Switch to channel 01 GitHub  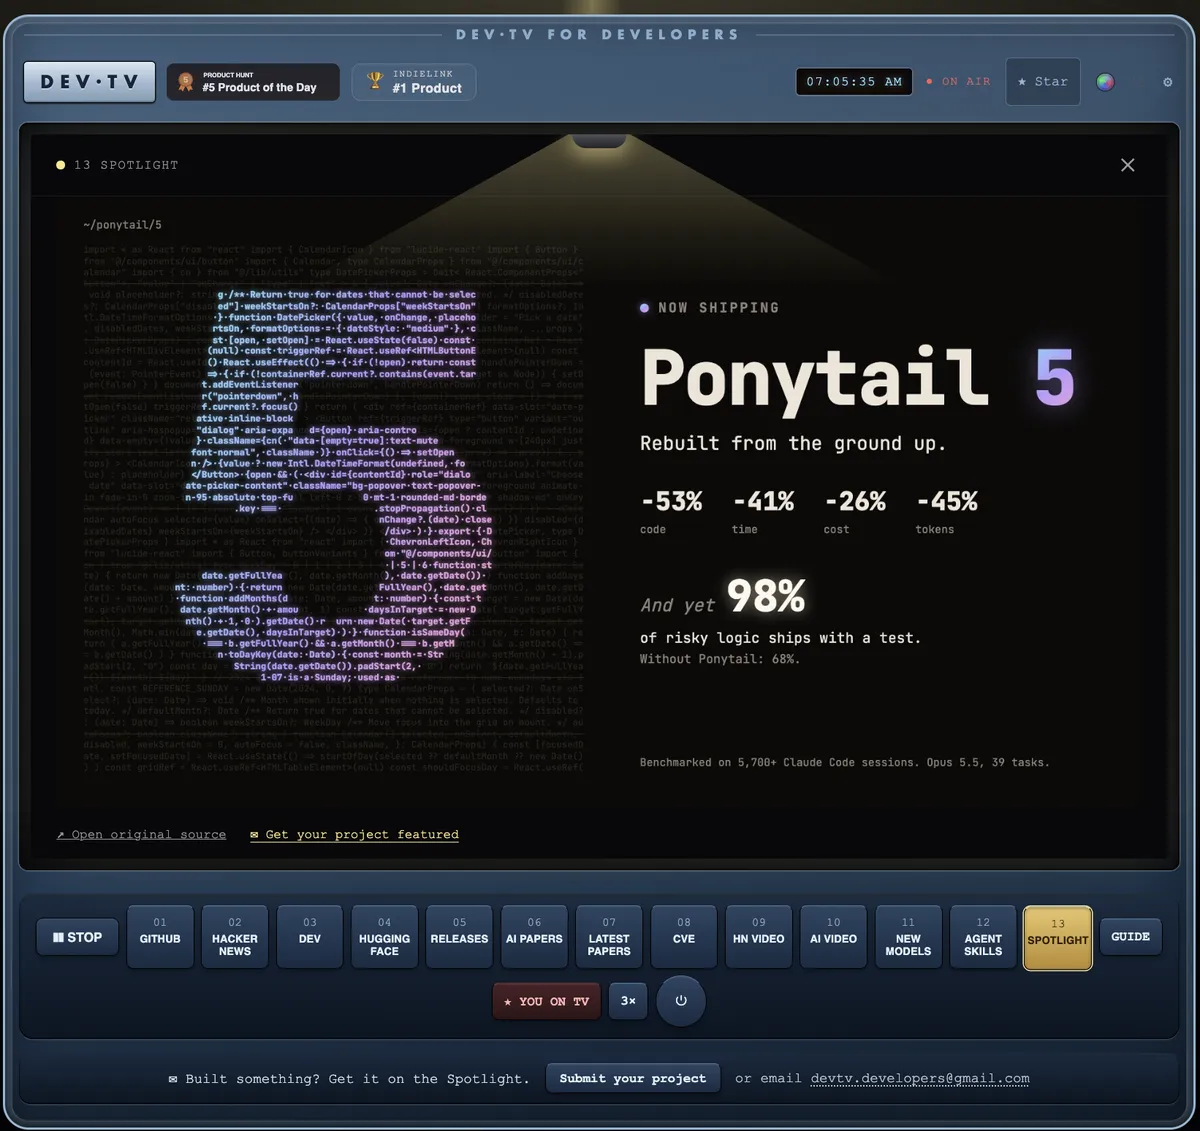[x=160, y=937]
